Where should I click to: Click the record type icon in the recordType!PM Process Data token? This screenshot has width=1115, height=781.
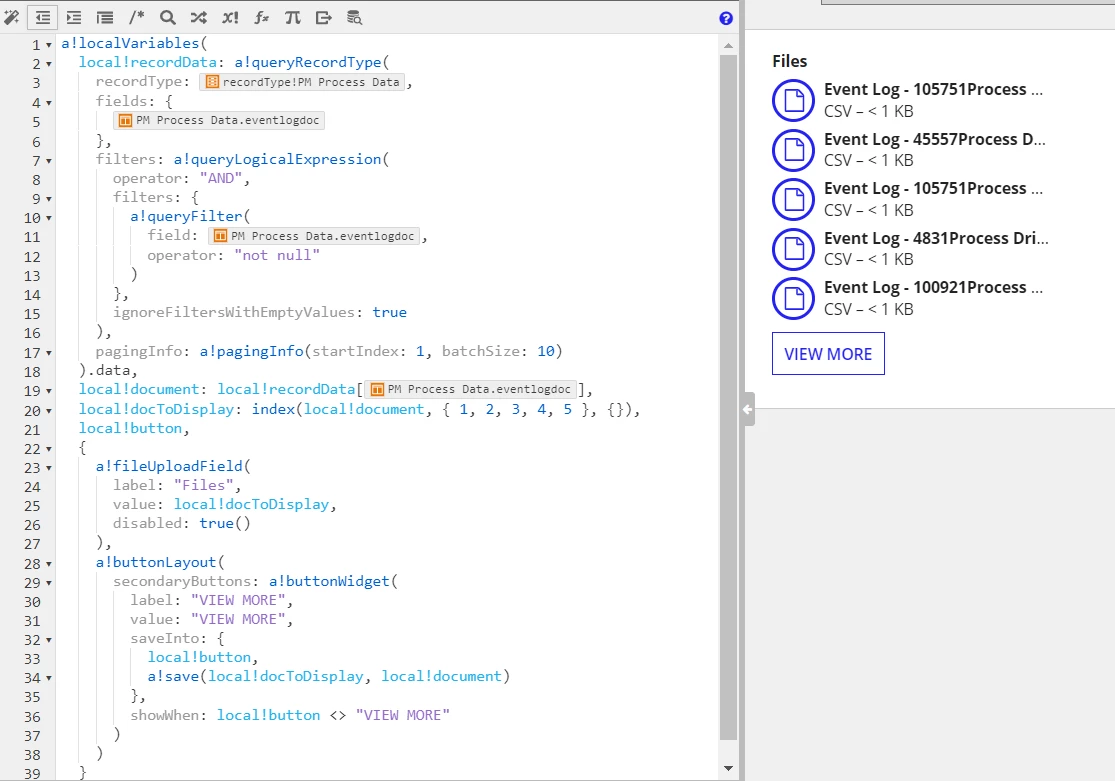pyautogui.click(x=212, y=82)
